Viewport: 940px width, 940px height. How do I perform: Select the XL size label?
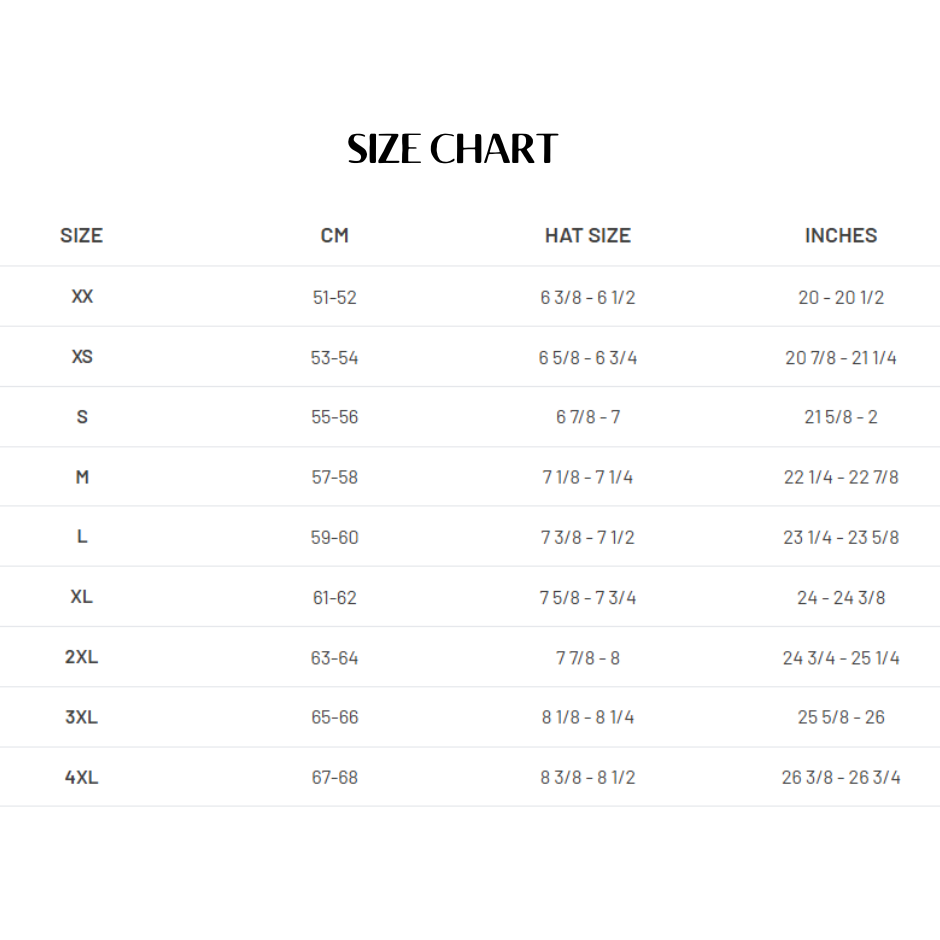pyautogui.click(x=82, y=597)
